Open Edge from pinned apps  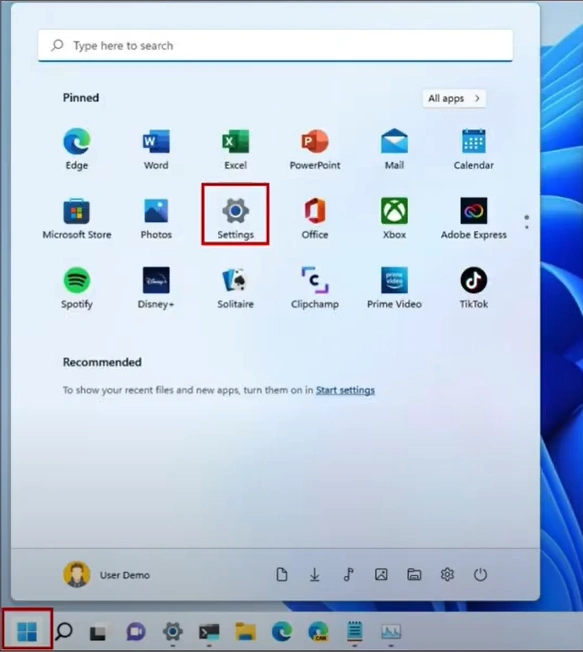(x=77, y=149)
